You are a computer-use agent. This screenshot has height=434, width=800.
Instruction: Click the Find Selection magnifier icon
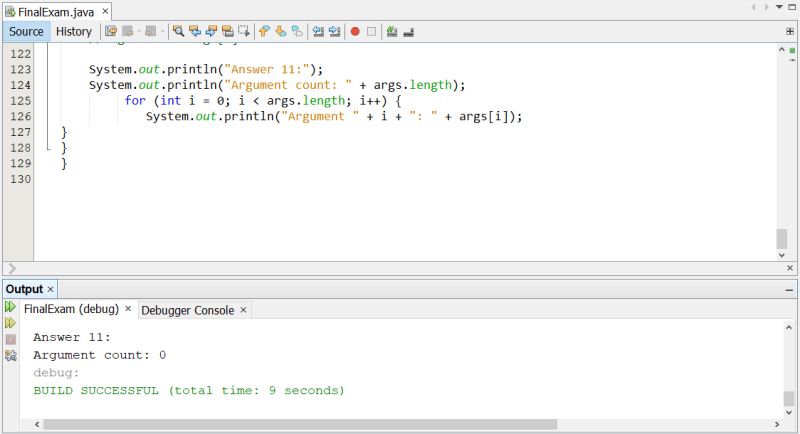[x=178, y=32]
